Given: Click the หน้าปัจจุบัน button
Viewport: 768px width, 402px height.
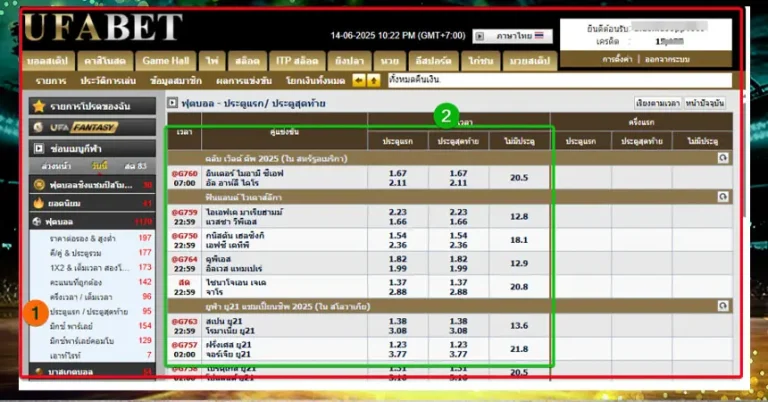Looking at the screenshot, I should pyautogui.click(x=704, y=103).
